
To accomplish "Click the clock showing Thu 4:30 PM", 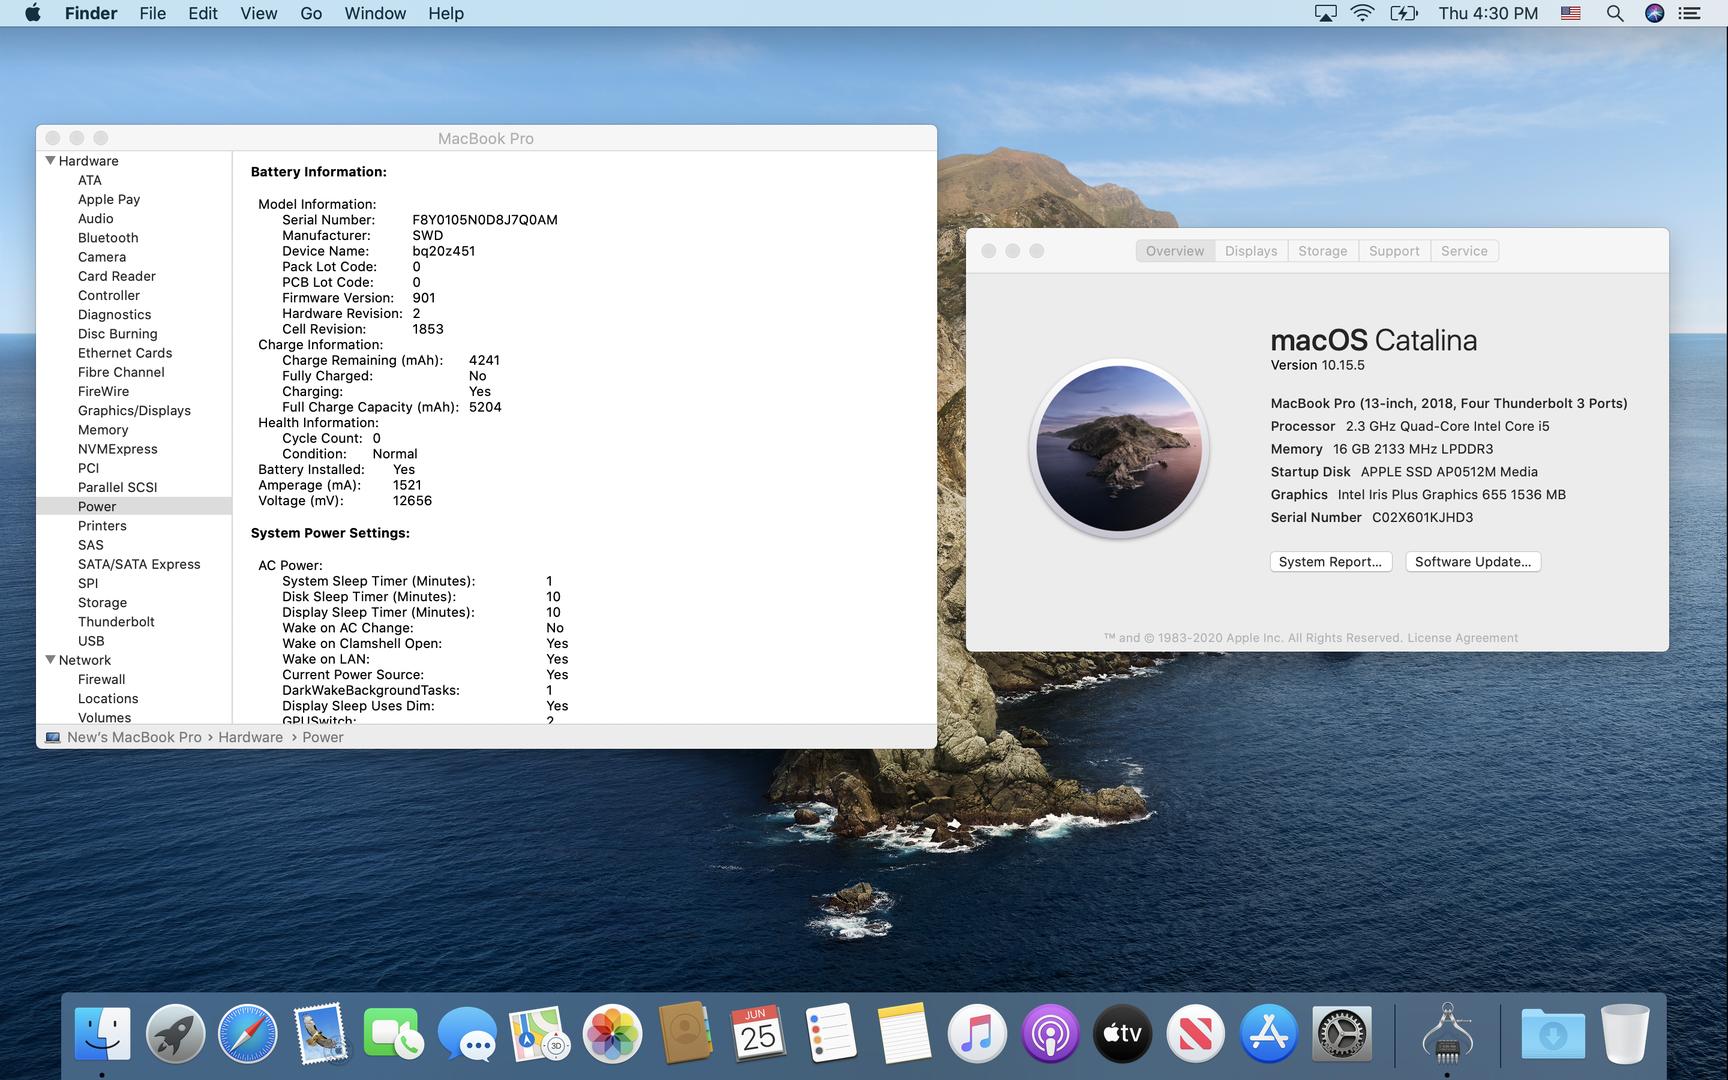I will pos(1488,13).
